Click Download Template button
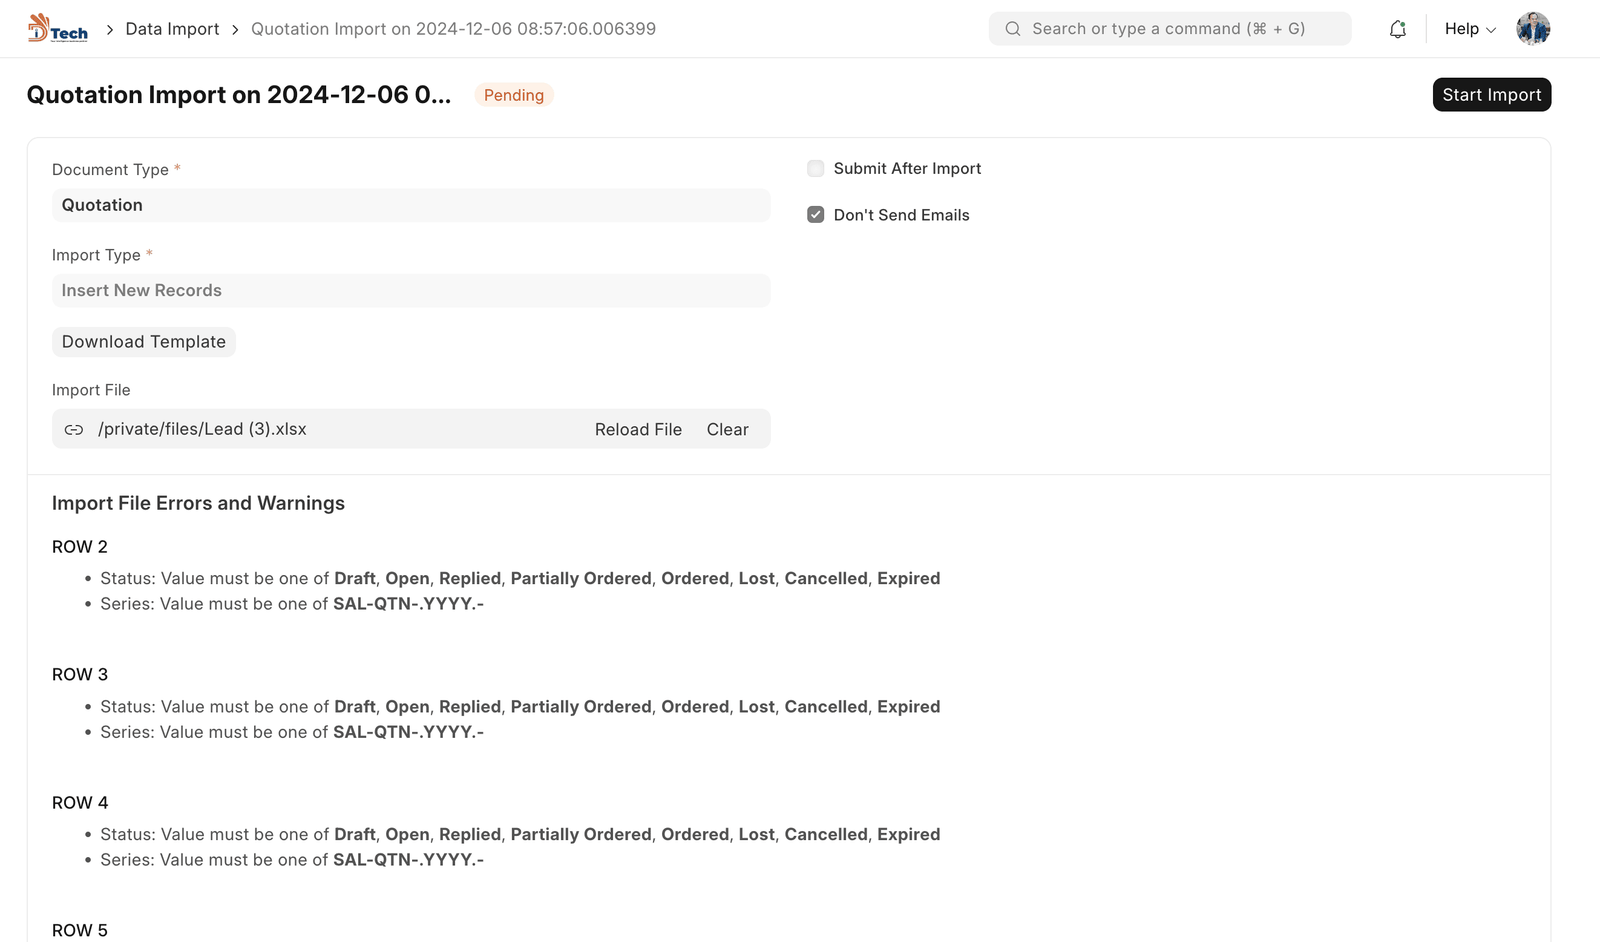 144,342
